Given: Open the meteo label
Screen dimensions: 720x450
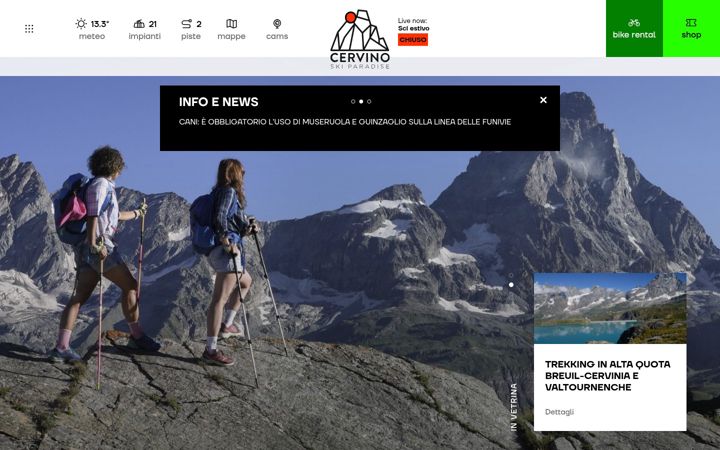Looking at the screenshot, I should tap(92, 36).
